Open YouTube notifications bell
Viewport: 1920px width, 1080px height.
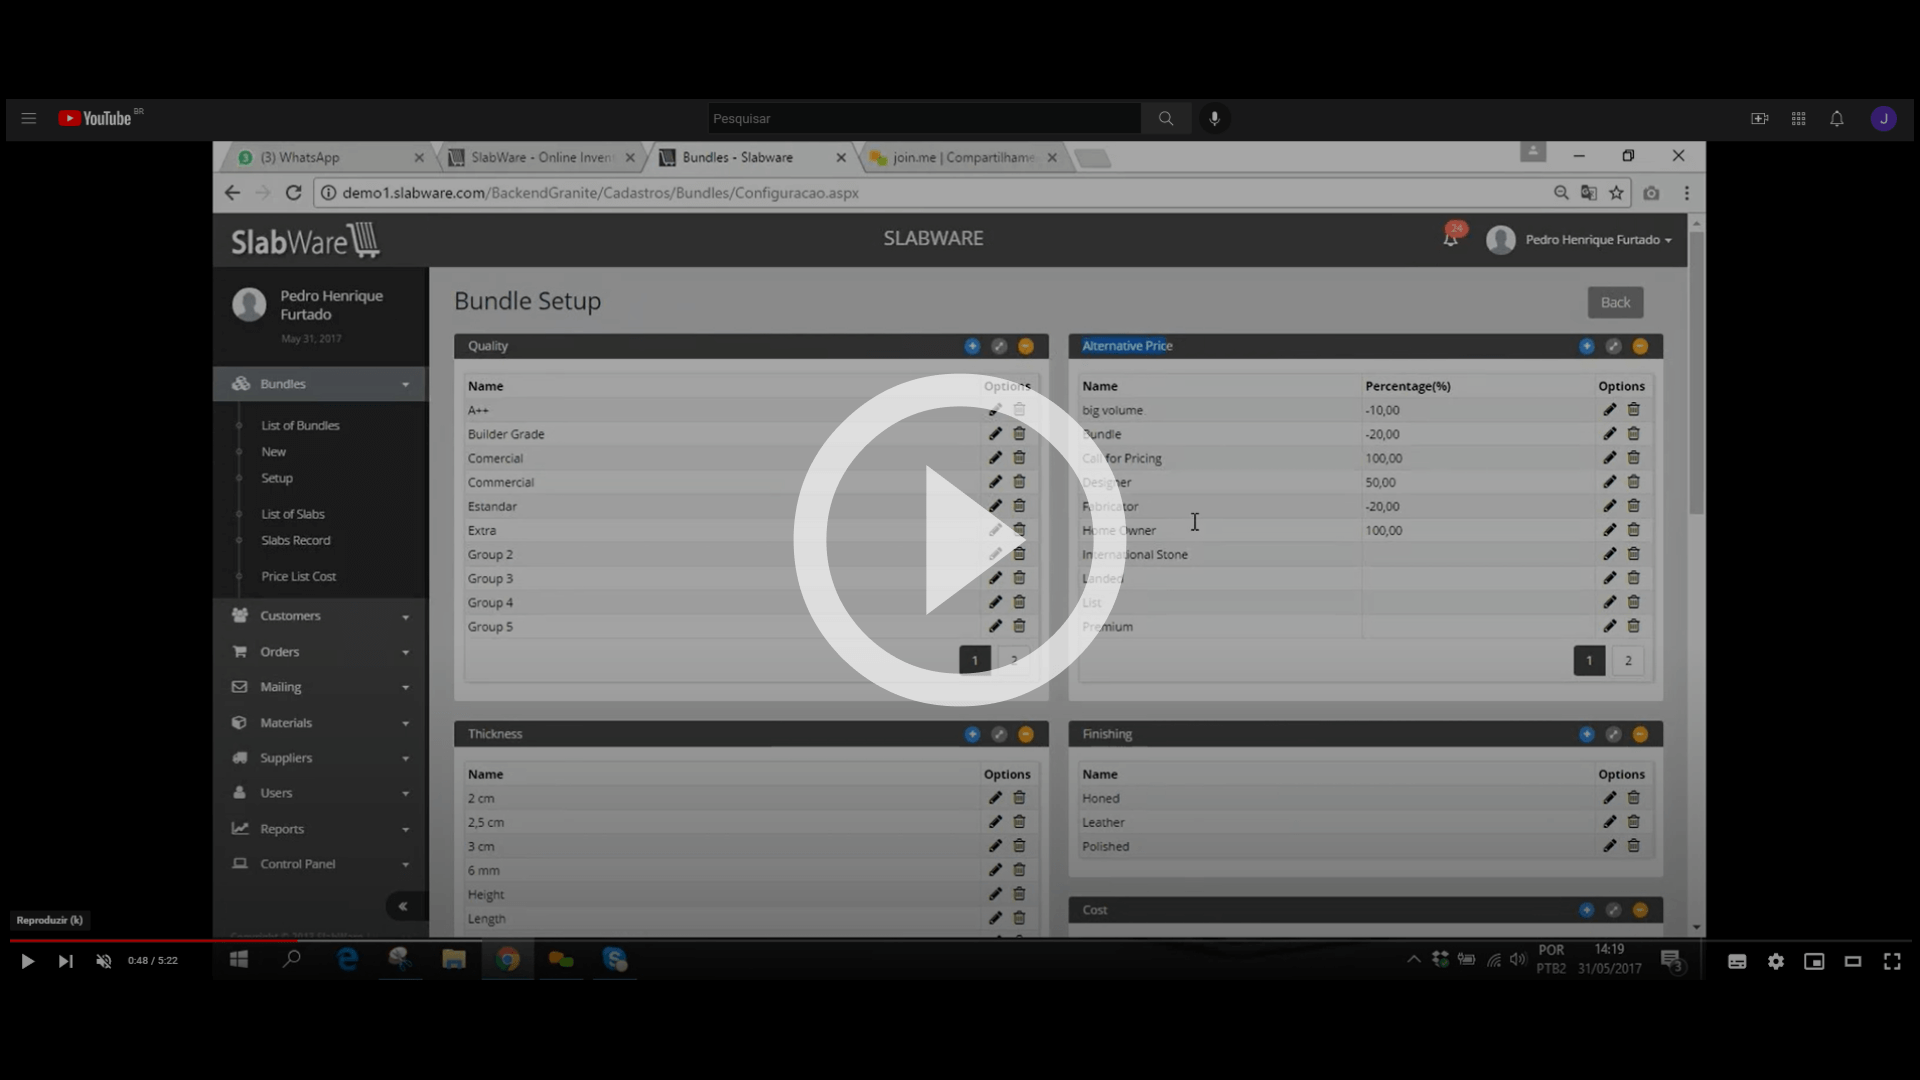click(x=1837, y=118)
